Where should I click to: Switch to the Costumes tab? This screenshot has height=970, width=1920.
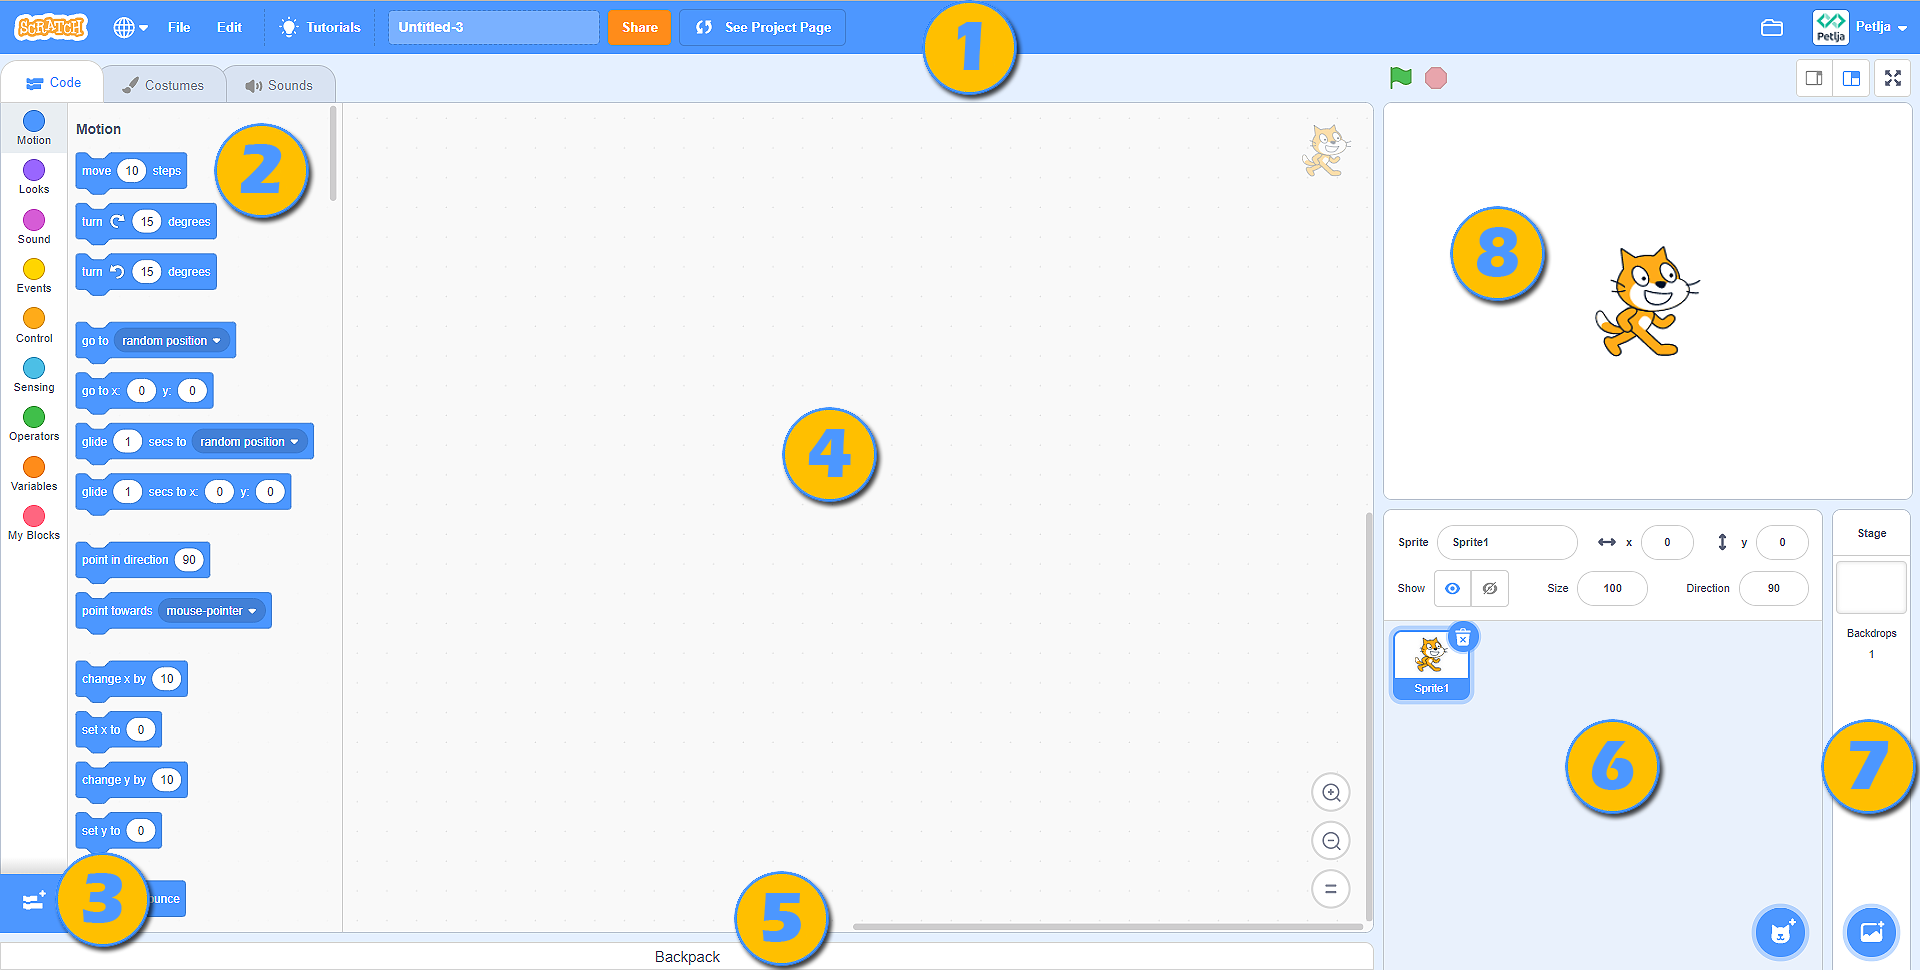[163, 85]
